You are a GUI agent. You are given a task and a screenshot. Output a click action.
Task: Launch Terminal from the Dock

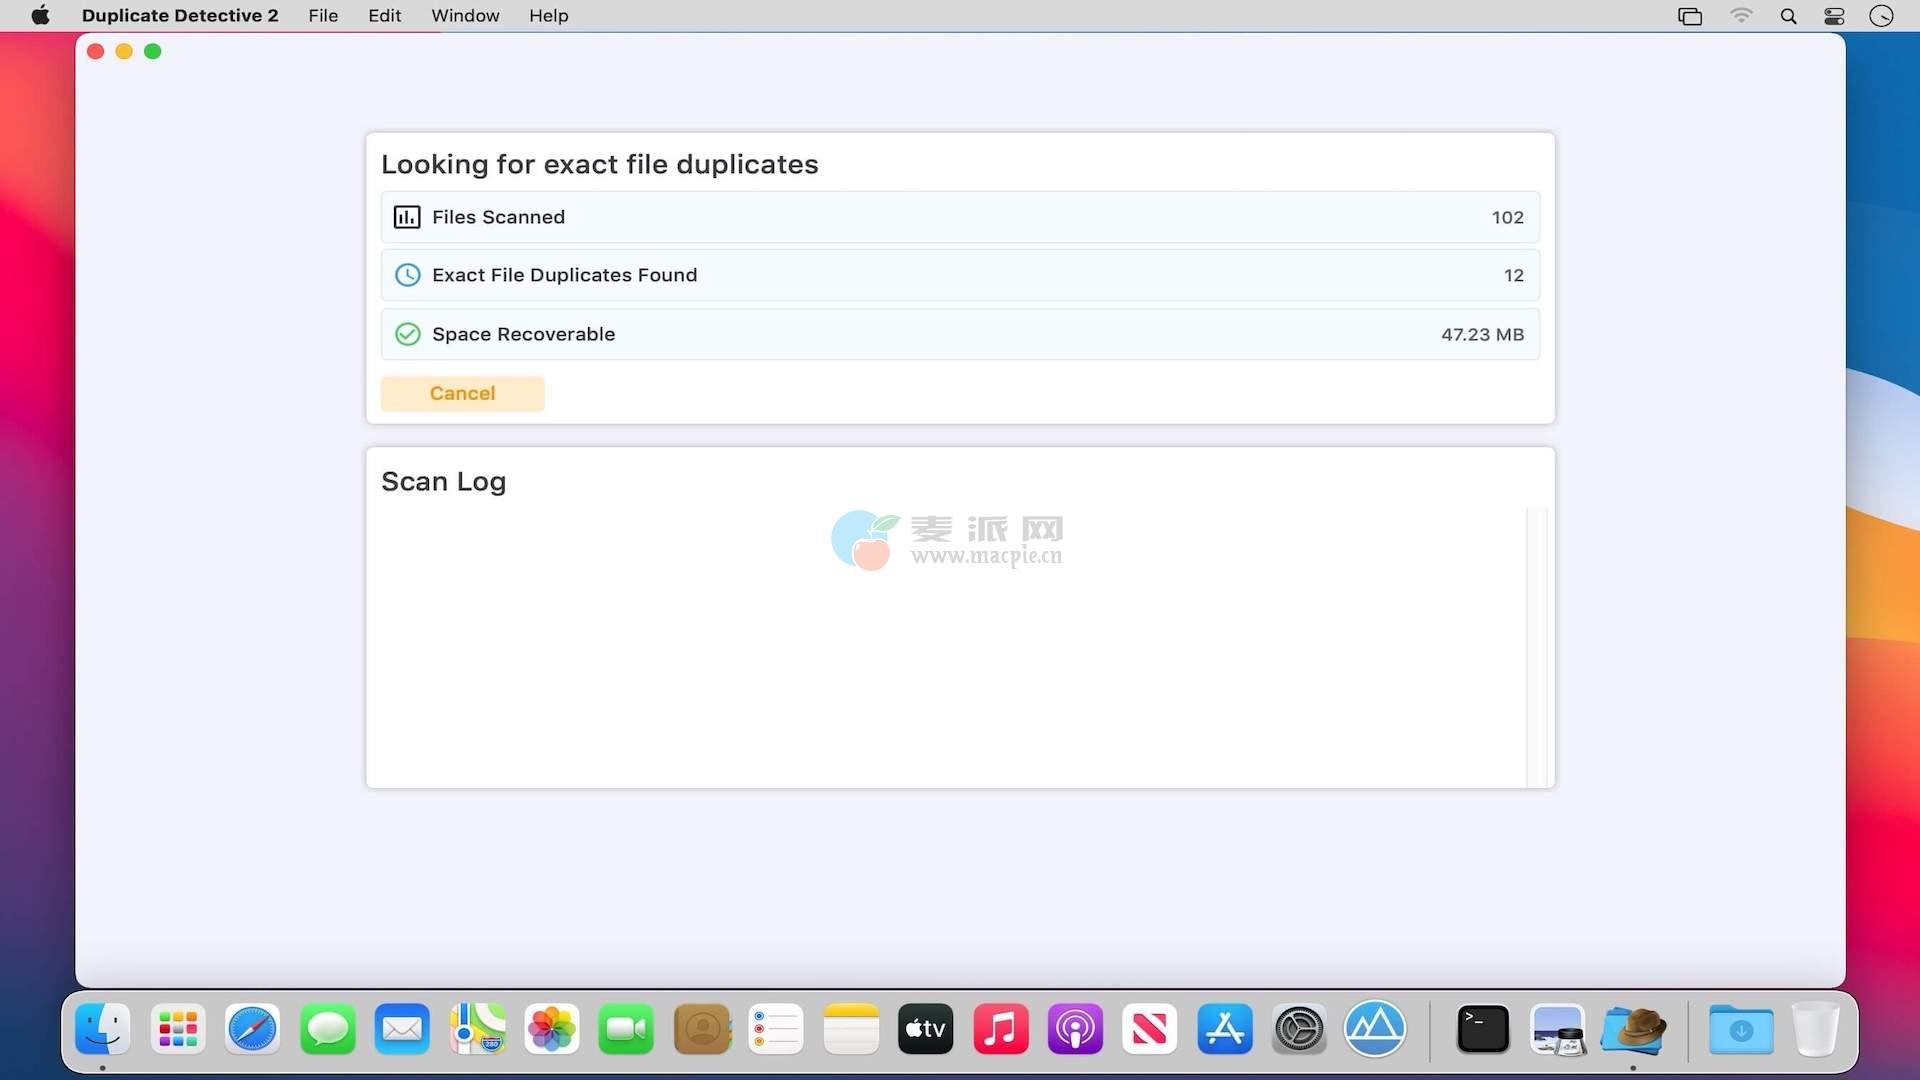[x=1482, y=1030]
